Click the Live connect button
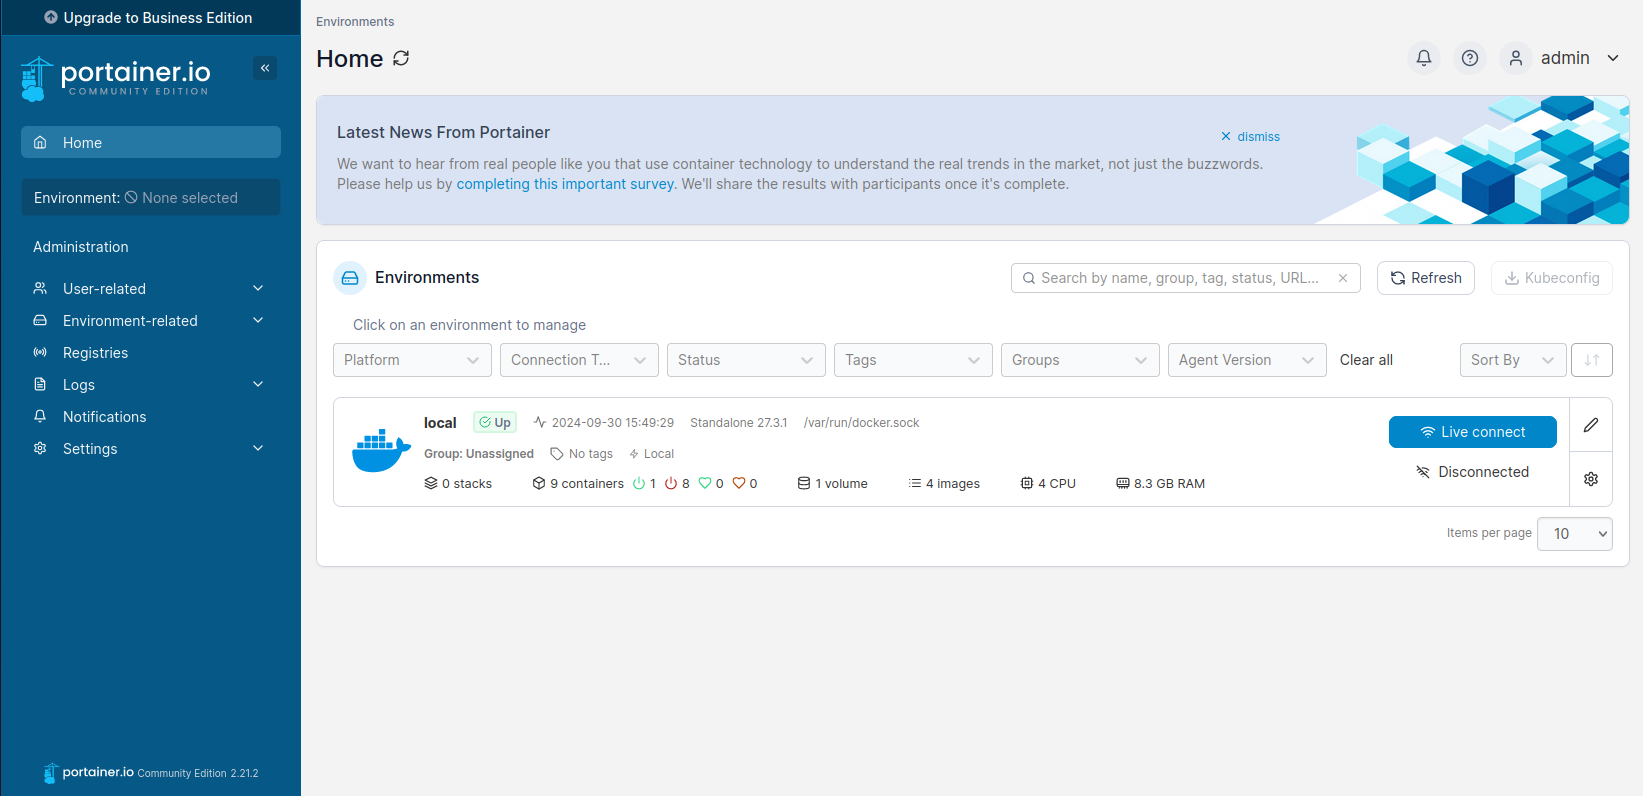The width and height of the screenshot is (1643, 796). (1472, 432)
